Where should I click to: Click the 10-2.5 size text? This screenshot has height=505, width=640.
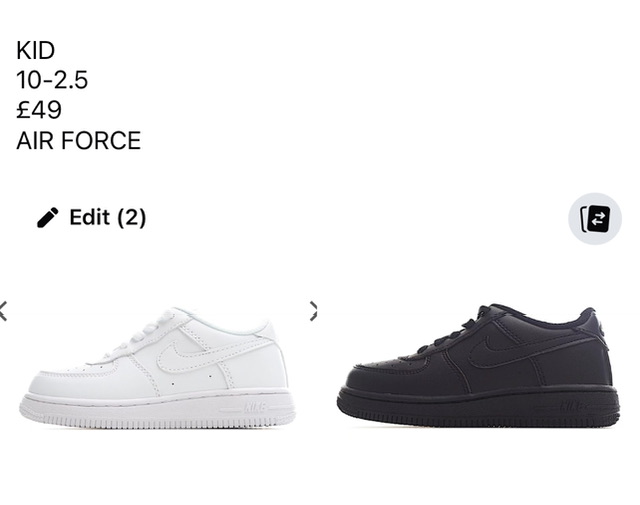click(52, 80)
